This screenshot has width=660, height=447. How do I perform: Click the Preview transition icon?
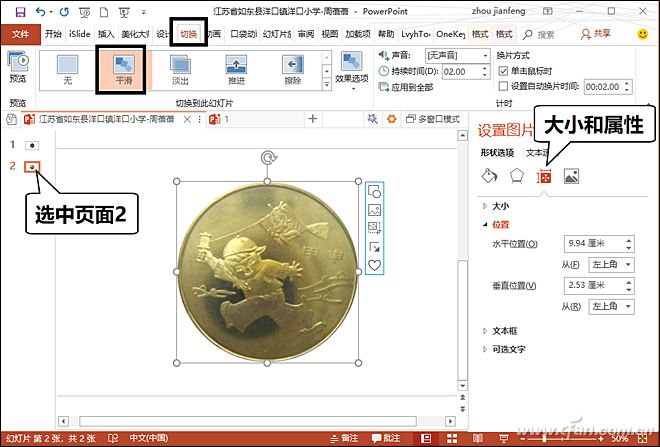pyautogui.click(x=18, y=67)
